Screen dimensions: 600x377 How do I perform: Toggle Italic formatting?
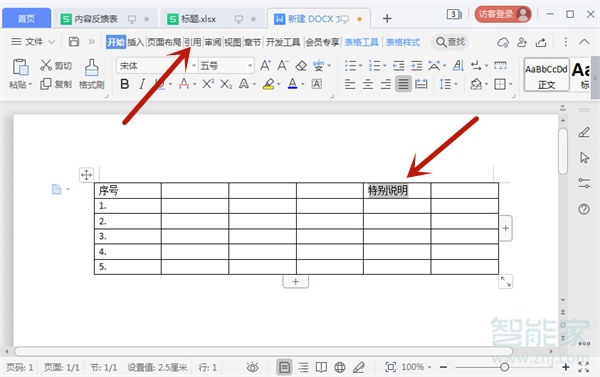[x=142, y=84]
